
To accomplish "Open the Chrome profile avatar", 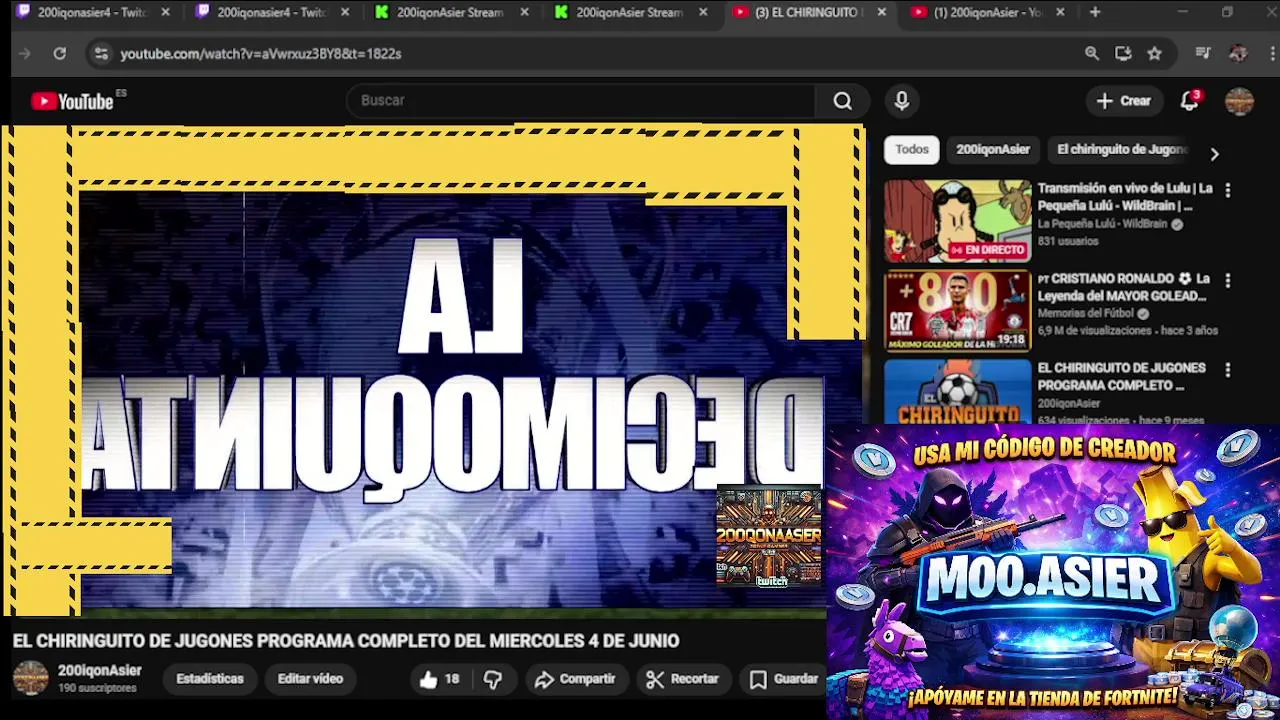I will pyautogui.click(x=1238, y=54).
